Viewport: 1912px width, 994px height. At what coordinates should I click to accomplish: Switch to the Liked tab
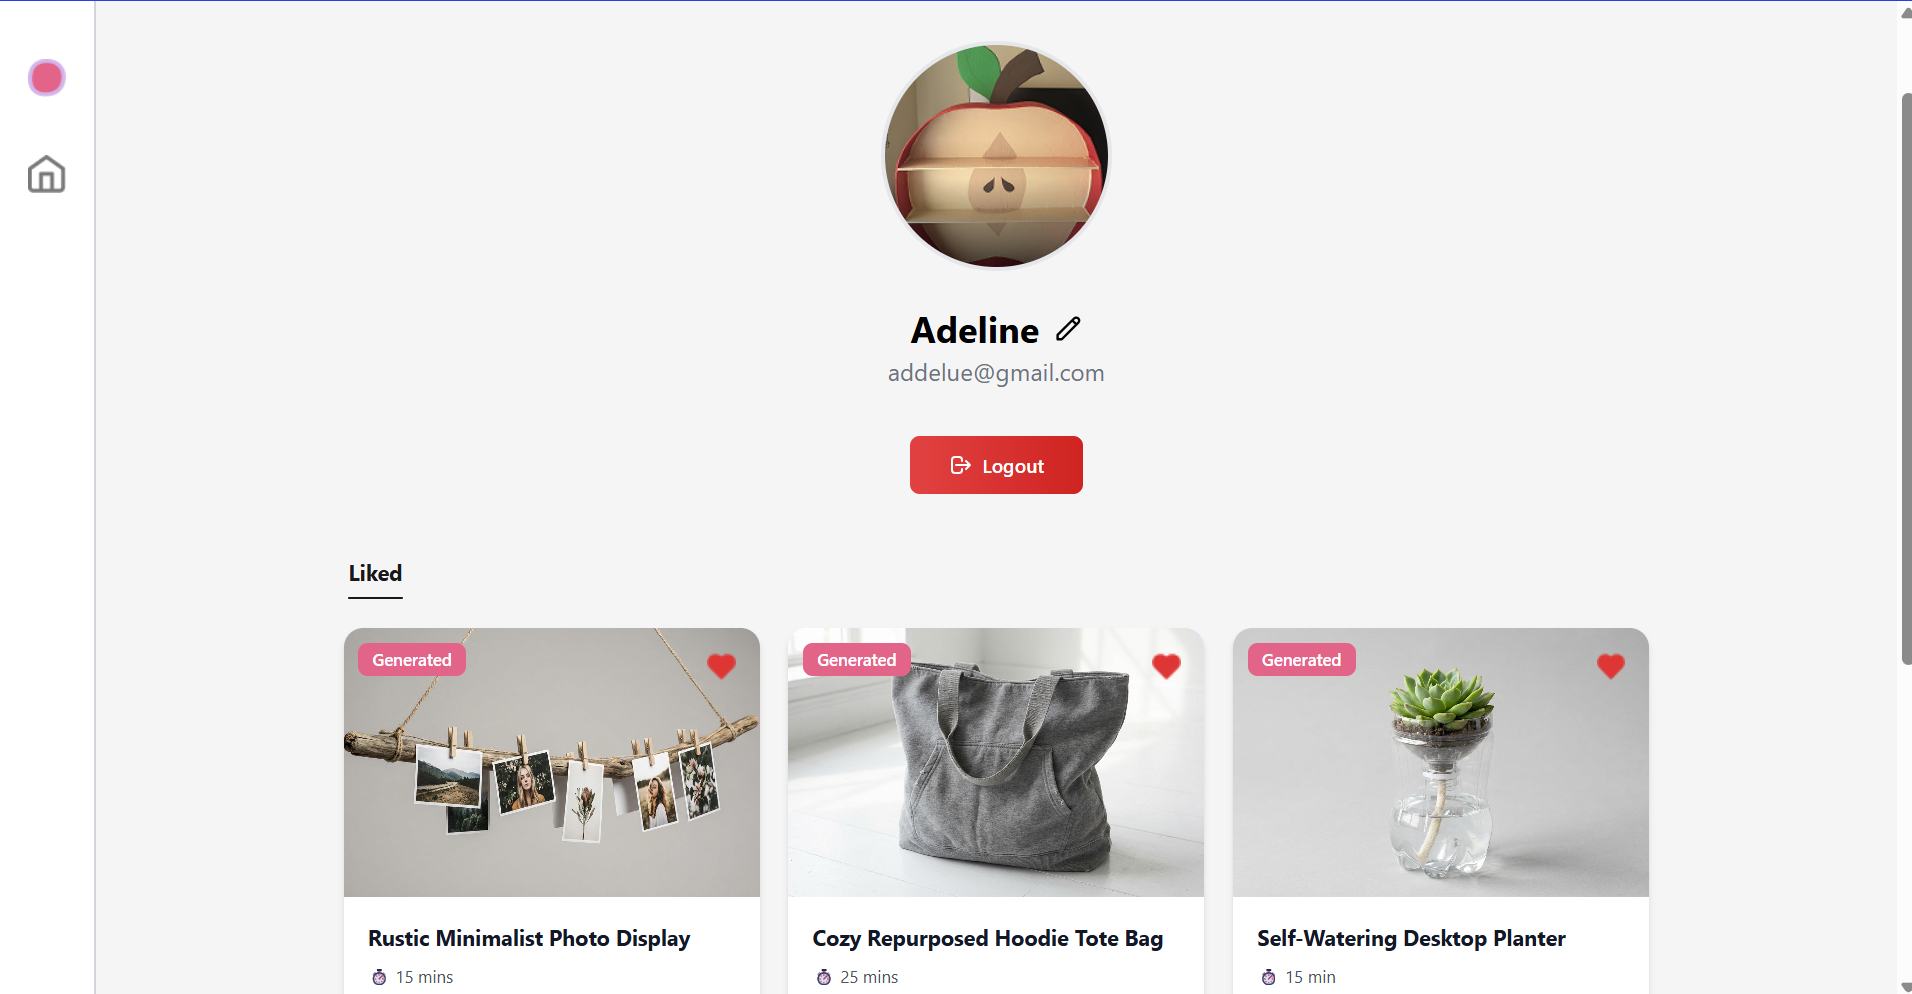375,574
